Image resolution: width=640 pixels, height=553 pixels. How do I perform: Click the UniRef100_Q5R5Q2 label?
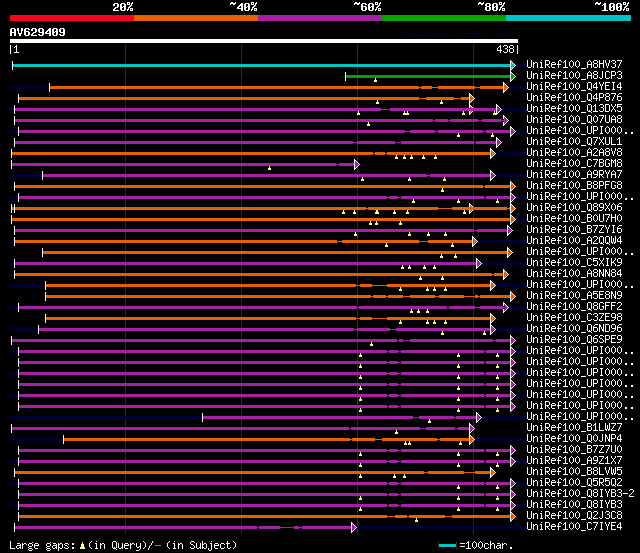[574, 482]
